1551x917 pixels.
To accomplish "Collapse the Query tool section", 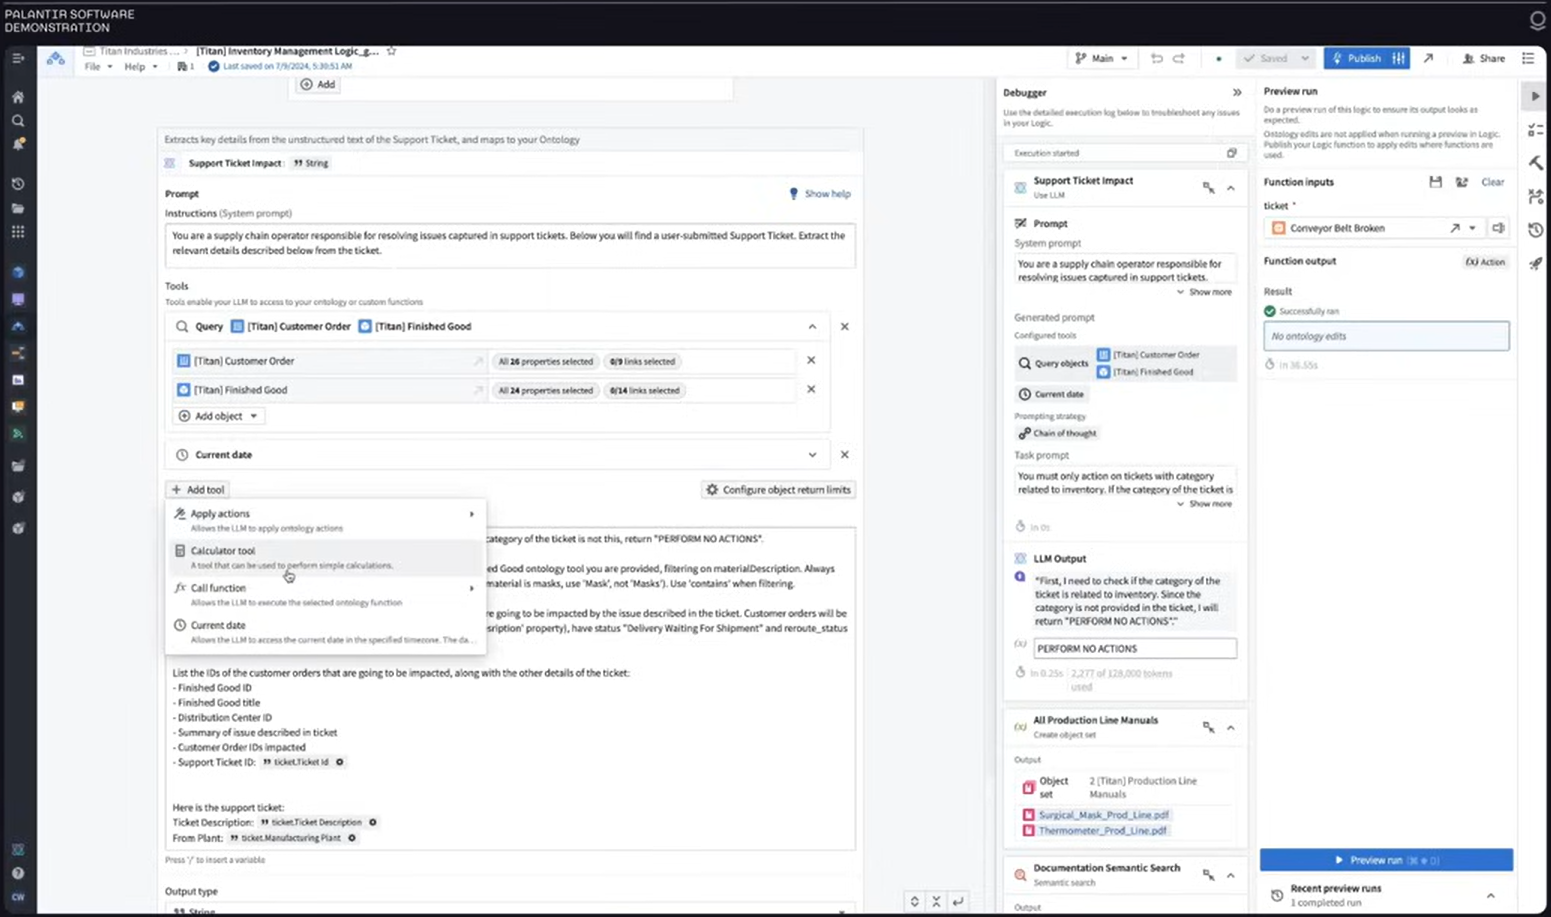I will pyautogui.click(x=812, y=326).
